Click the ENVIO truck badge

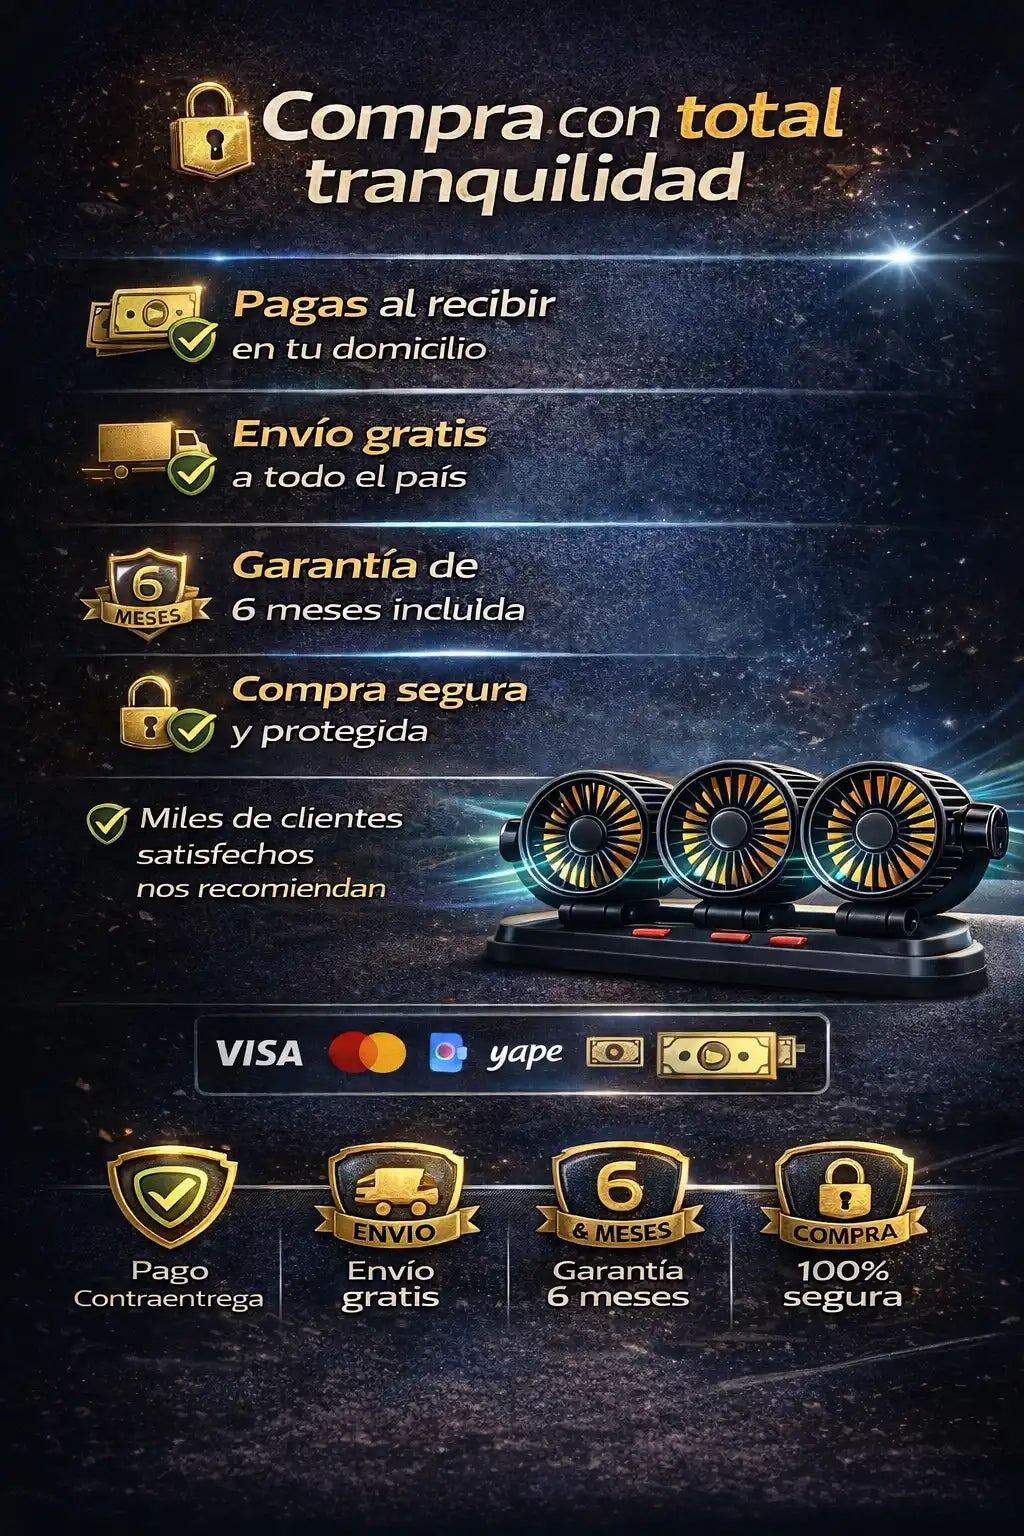click(x=396, y=1196)
